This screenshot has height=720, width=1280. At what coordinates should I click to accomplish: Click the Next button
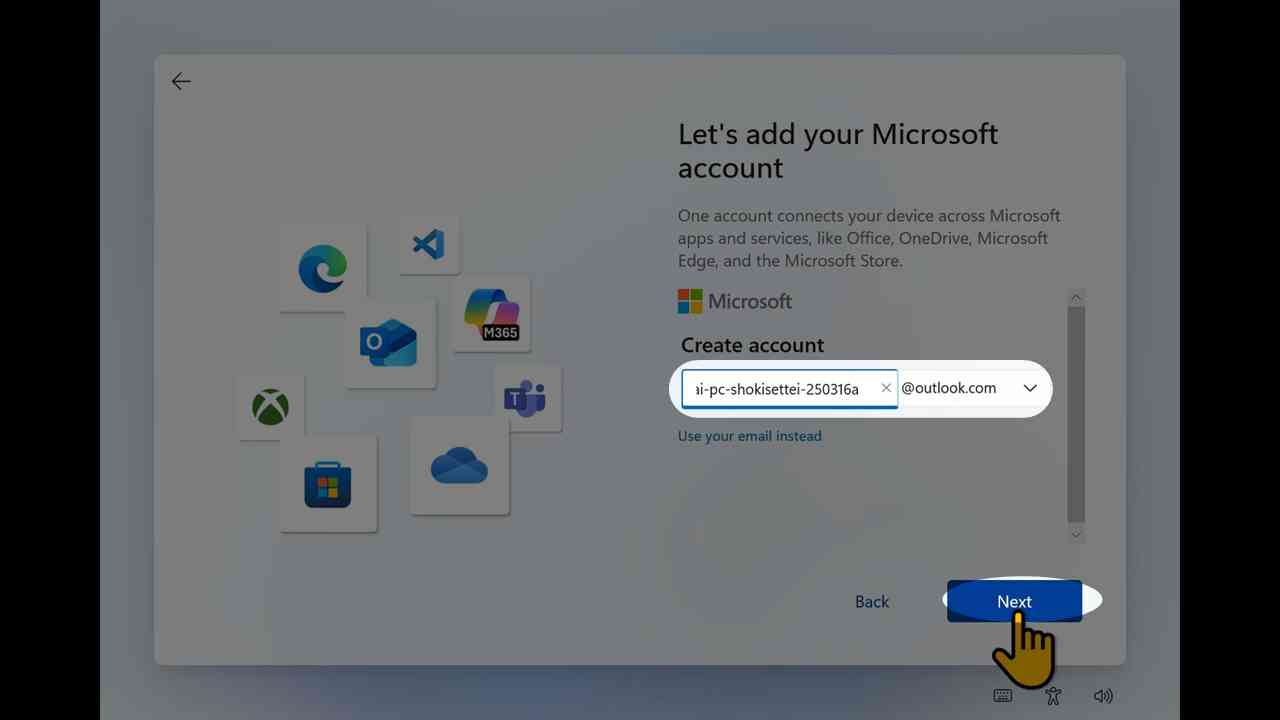tap(1014, 601)
